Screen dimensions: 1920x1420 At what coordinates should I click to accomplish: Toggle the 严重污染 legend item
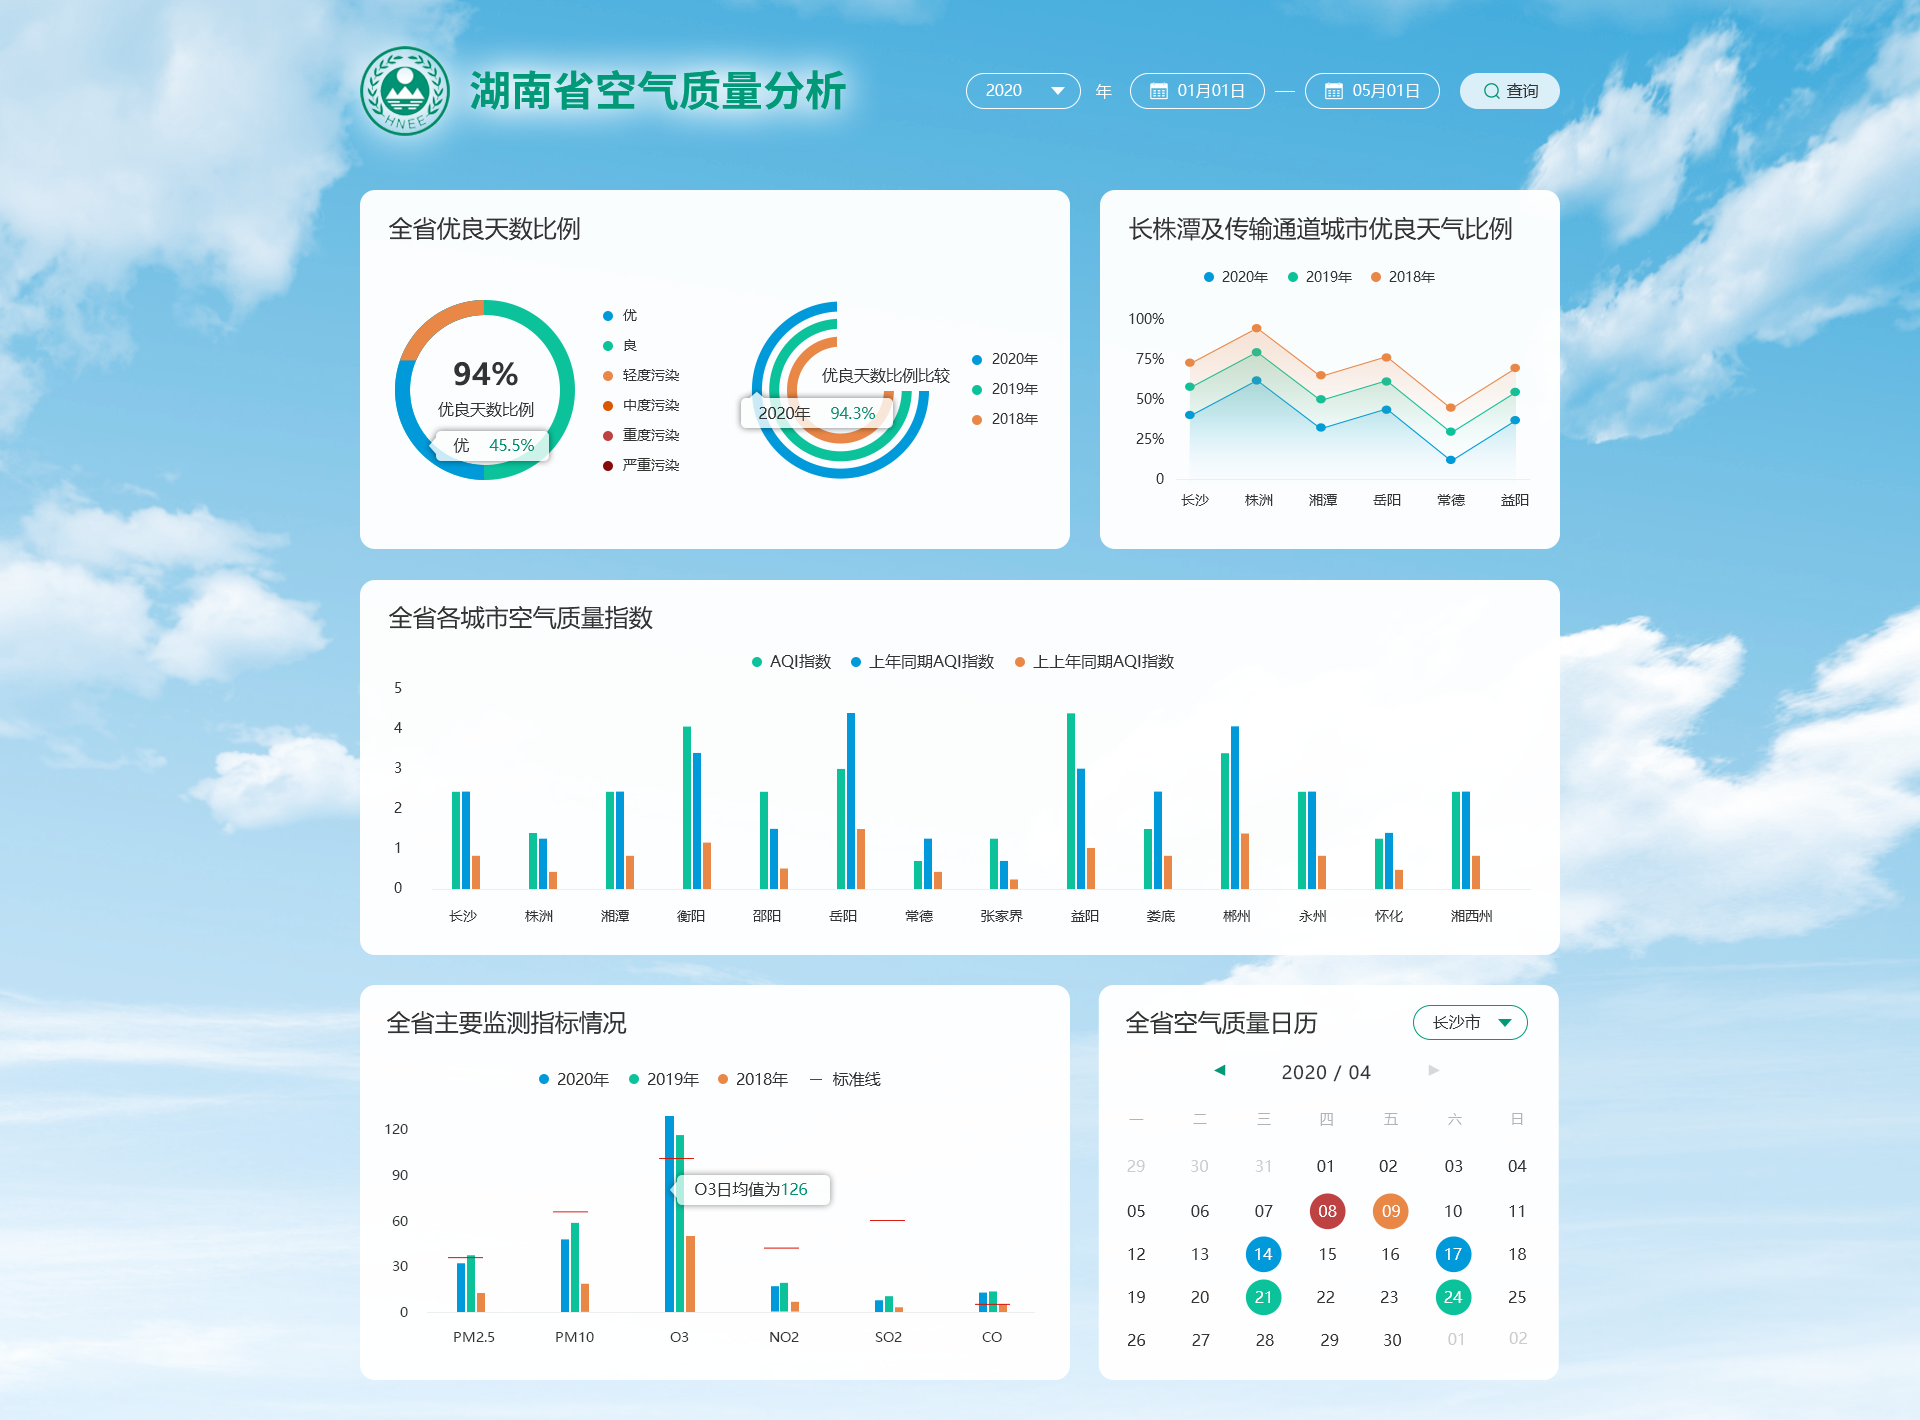tap(641, 466)
